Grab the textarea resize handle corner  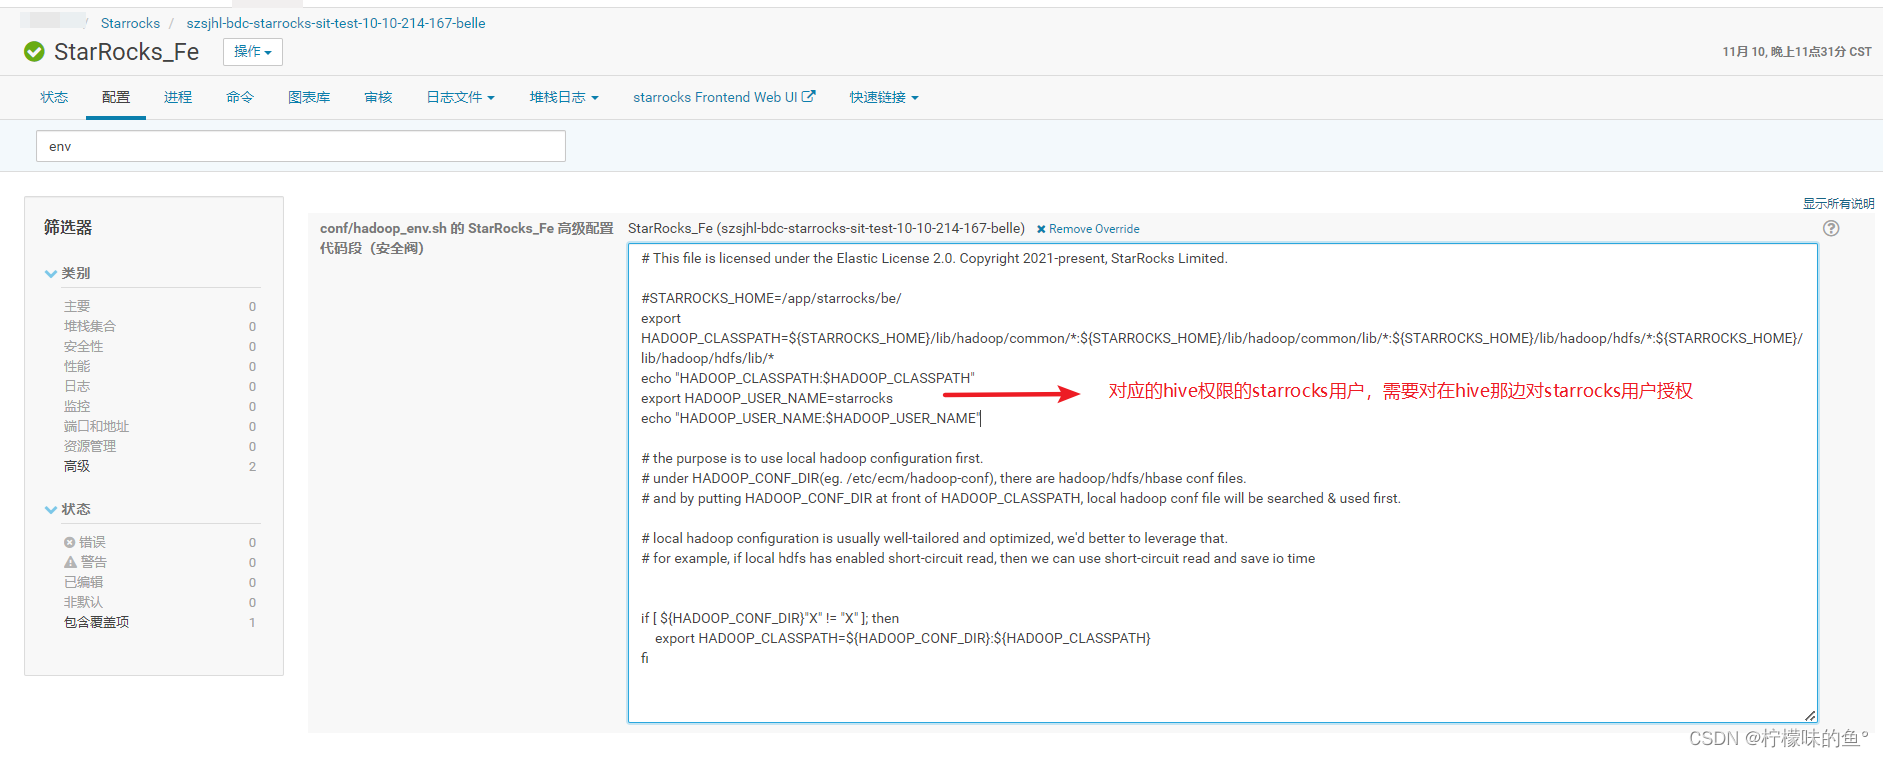(1810, 715)
